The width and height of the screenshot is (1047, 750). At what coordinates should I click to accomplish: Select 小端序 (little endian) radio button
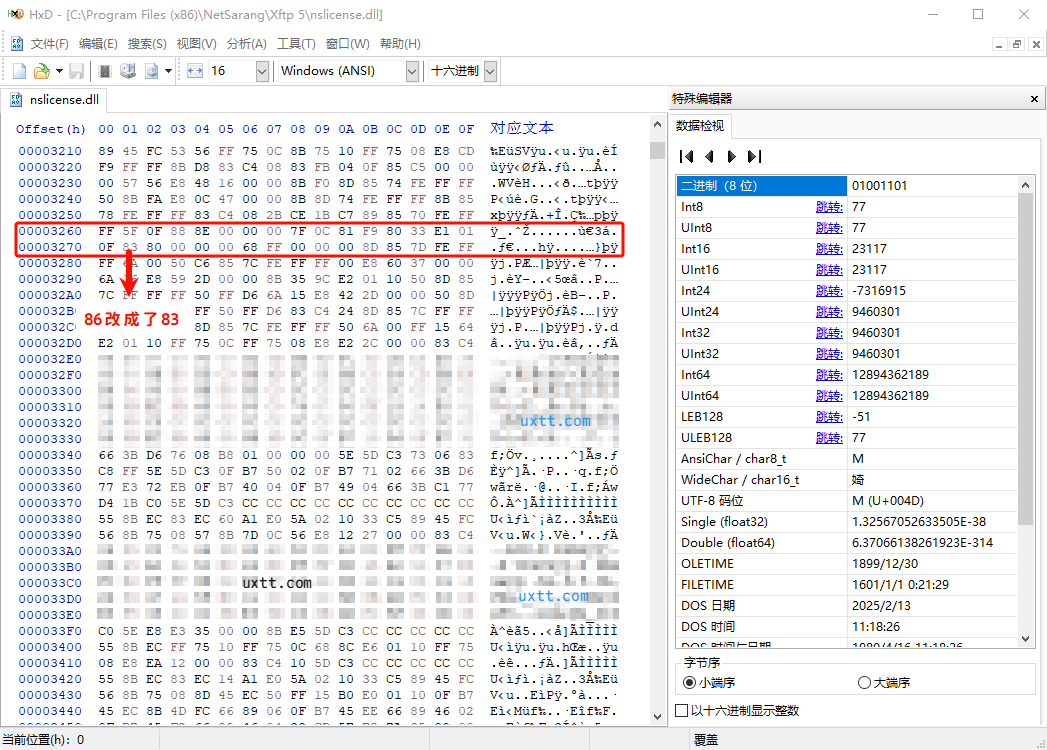click(690, 682)
